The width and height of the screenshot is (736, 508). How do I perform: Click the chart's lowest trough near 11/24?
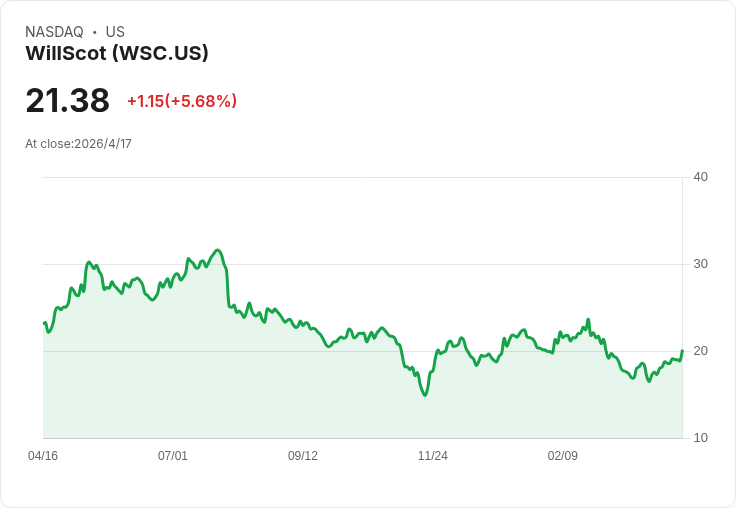click(425, 395)
